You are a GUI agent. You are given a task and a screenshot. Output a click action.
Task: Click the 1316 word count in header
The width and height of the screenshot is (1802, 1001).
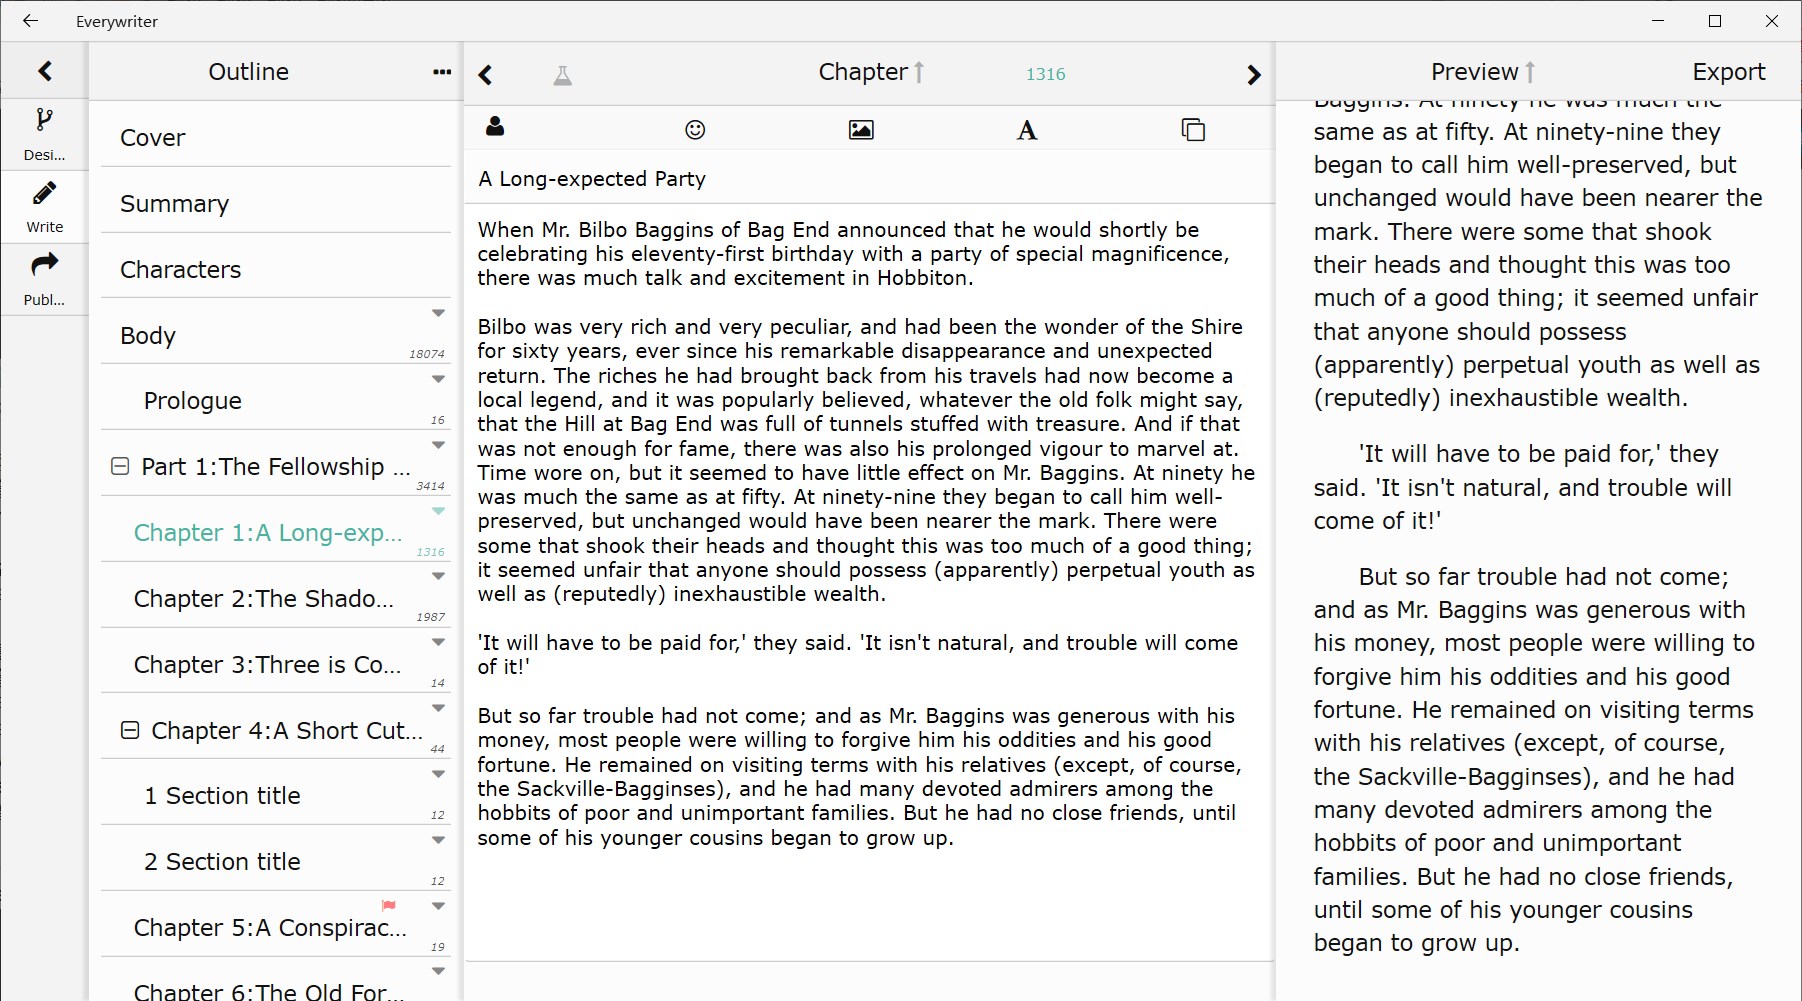click(x=1045, y=74)
